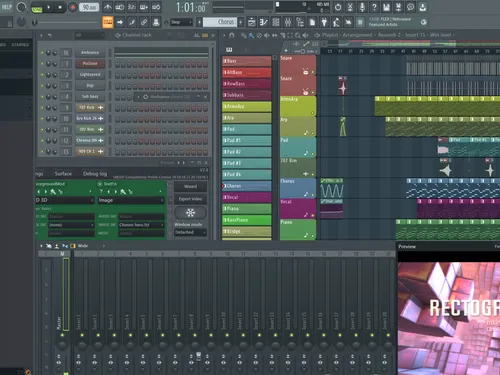The height and width of the screenshot is (375, 500).
Task: Select the BassPiano pattern in the picker
Action: tap(247, 220)
